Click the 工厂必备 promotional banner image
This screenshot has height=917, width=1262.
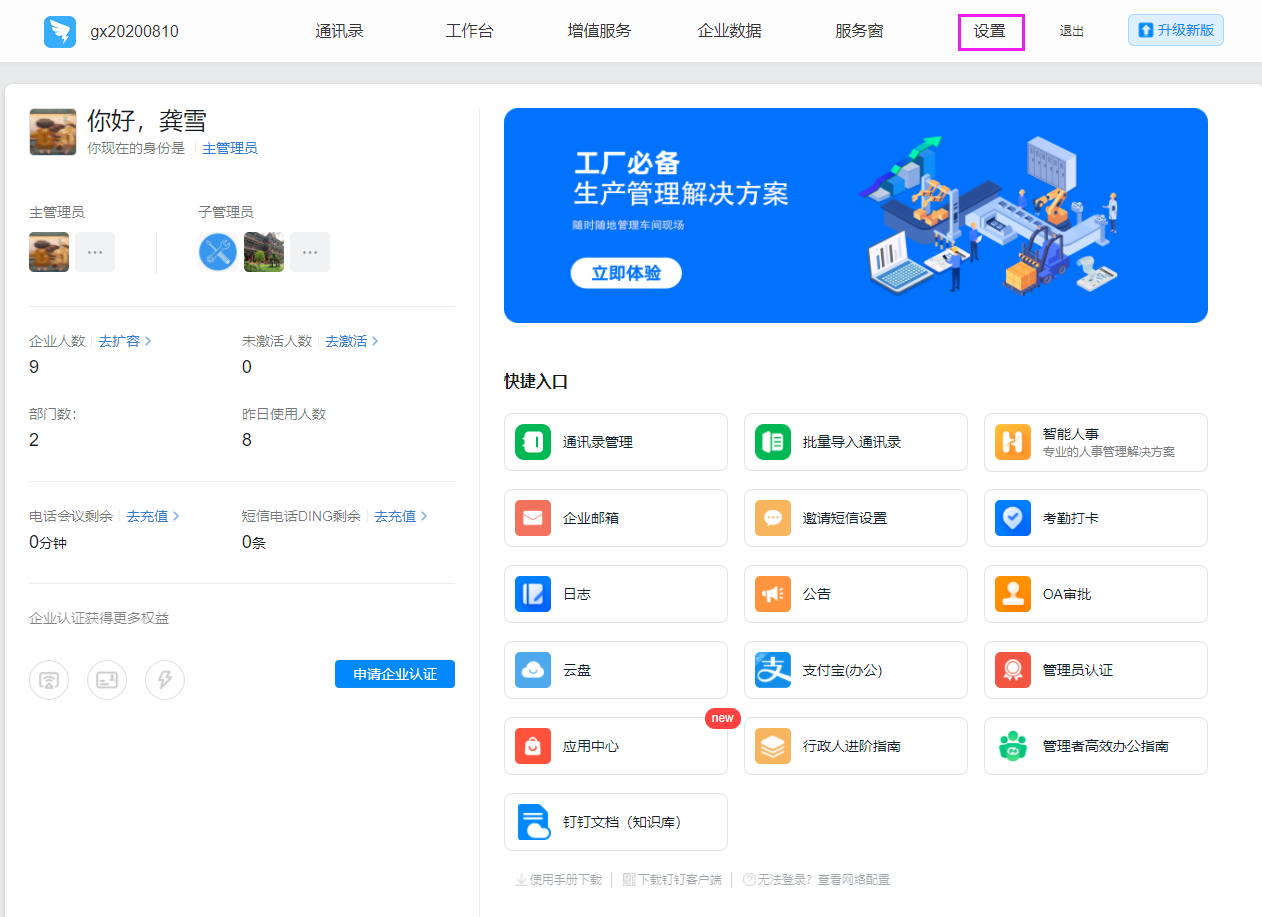[x=856, y=215]
